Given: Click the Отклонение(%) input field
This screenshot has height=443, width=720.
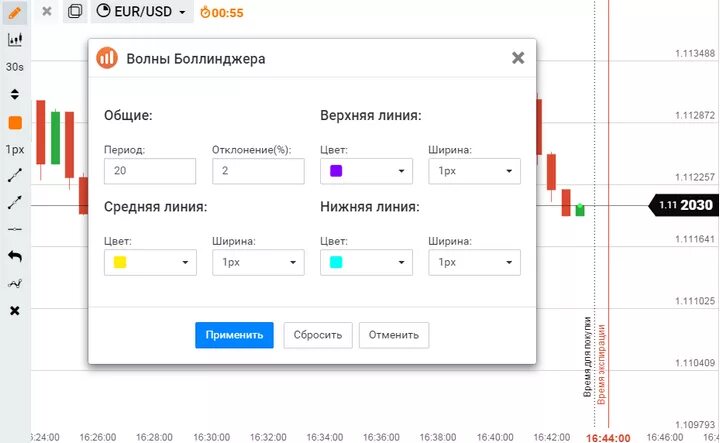Looking at the screenshot, I should [258, 171].
